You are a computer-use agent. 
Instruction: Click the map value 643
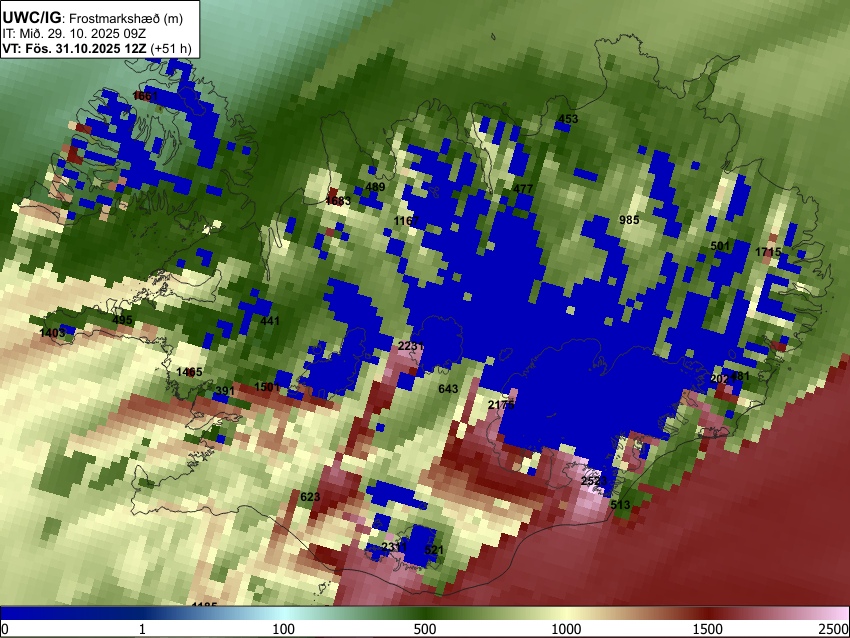(448, 389)
